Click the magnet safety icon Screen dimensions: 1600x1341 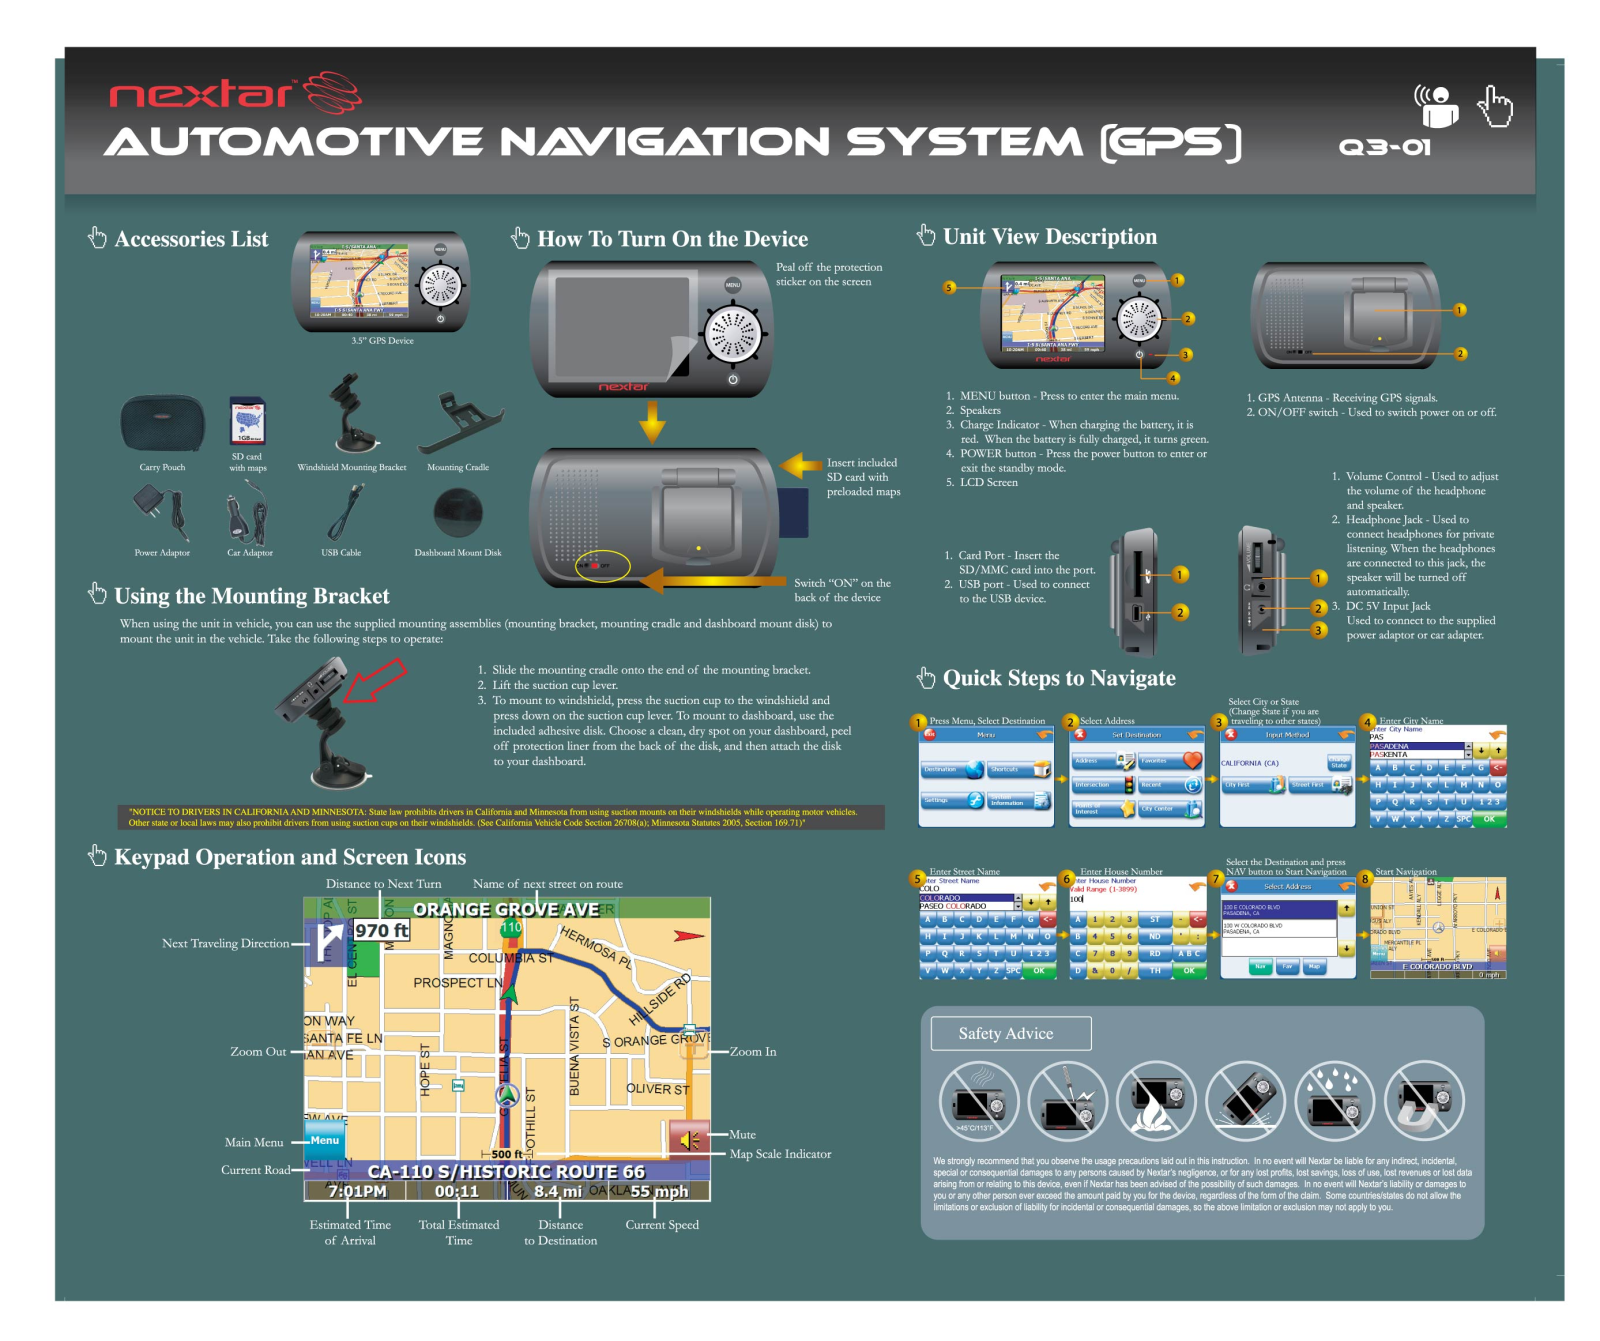pyautogui.click(x=1424, y=1101)
